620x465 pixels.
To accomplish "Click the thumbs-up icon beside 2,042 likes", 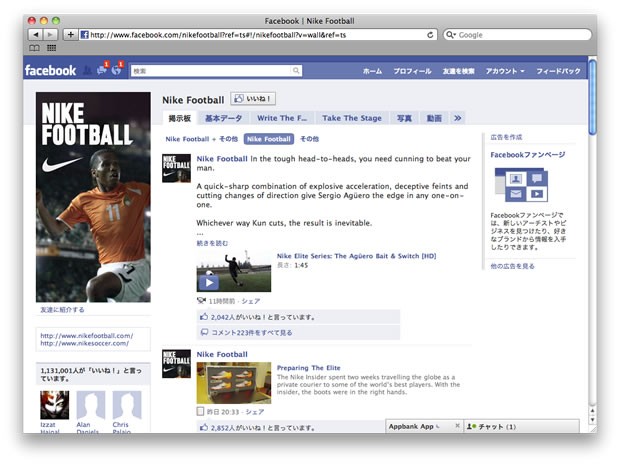I will point(204,317).
